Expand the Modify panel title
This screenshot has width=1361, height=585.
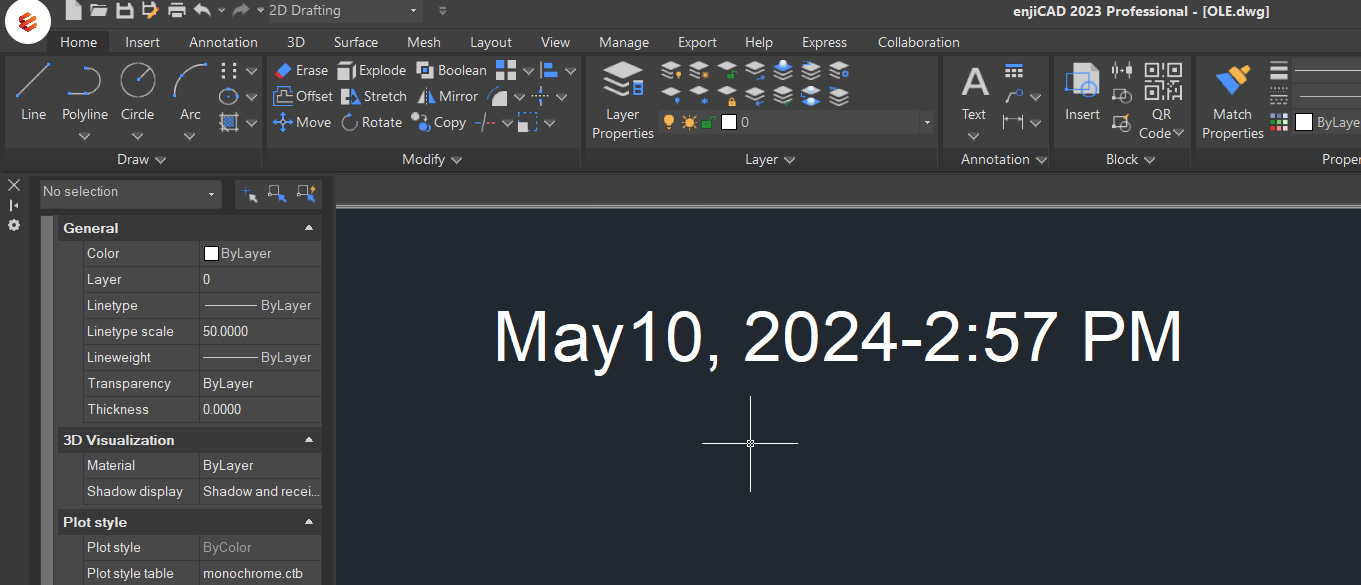(432, 159)
